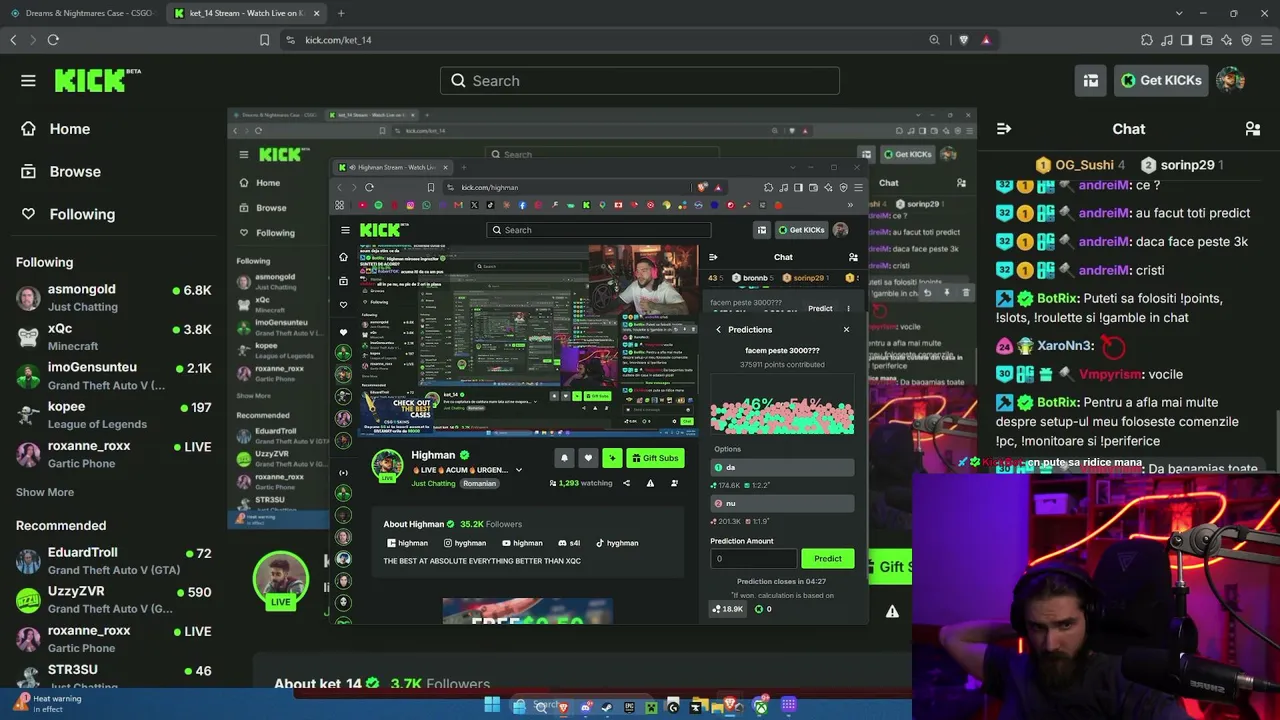The image size is (1280, 720).
Task: Open the Windows Start menu
Action: 492,706
